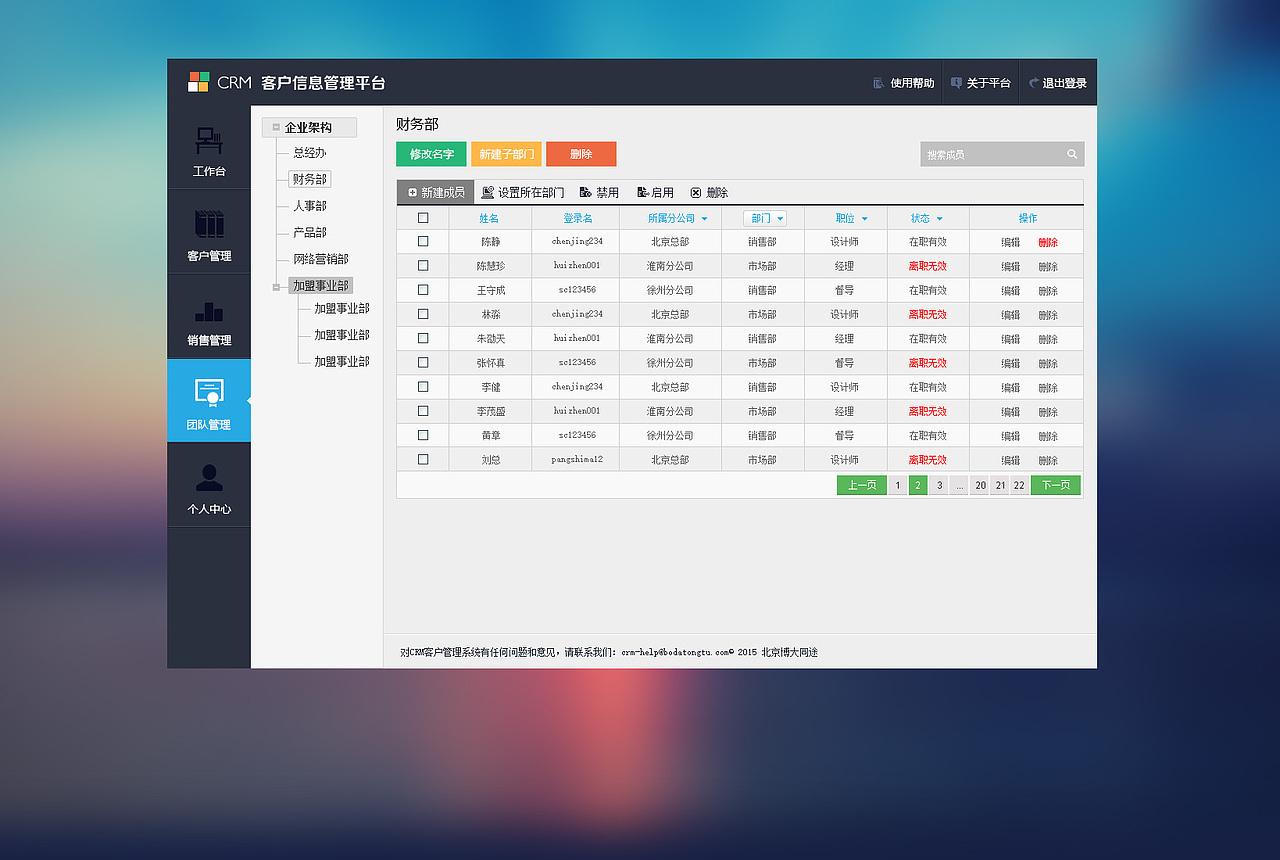Check the row checkbox for 陈慧珍

[423, 265]
